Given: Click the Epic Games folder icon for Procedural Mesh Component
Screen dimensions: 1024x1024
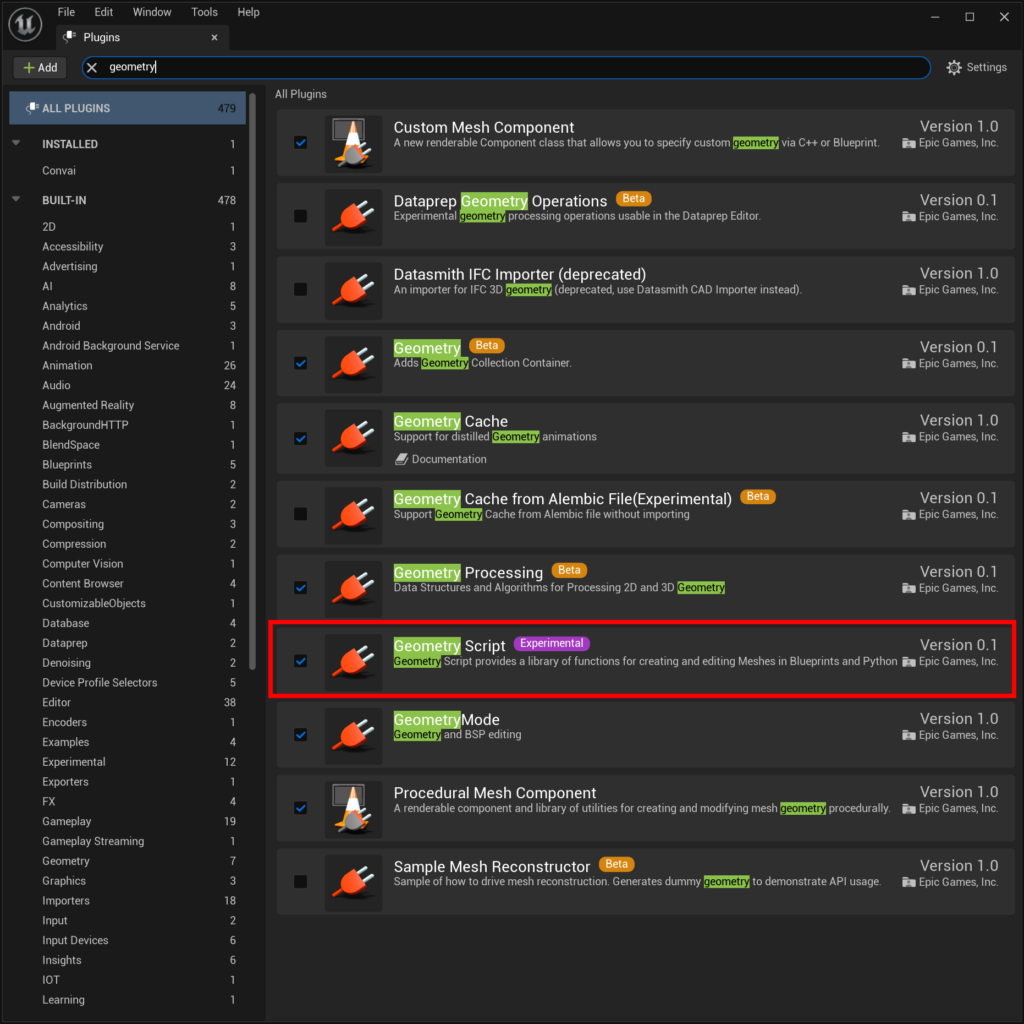Looking at the screenshot, I should tap(908, 808).
